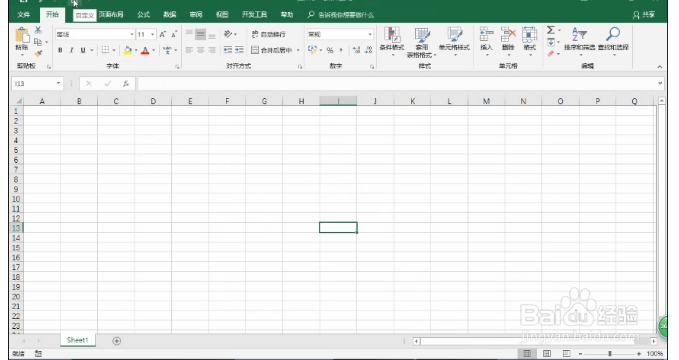Switch to Review (审阅) tab
Screen dimensions: 679x360
click(x=196, y=15)
